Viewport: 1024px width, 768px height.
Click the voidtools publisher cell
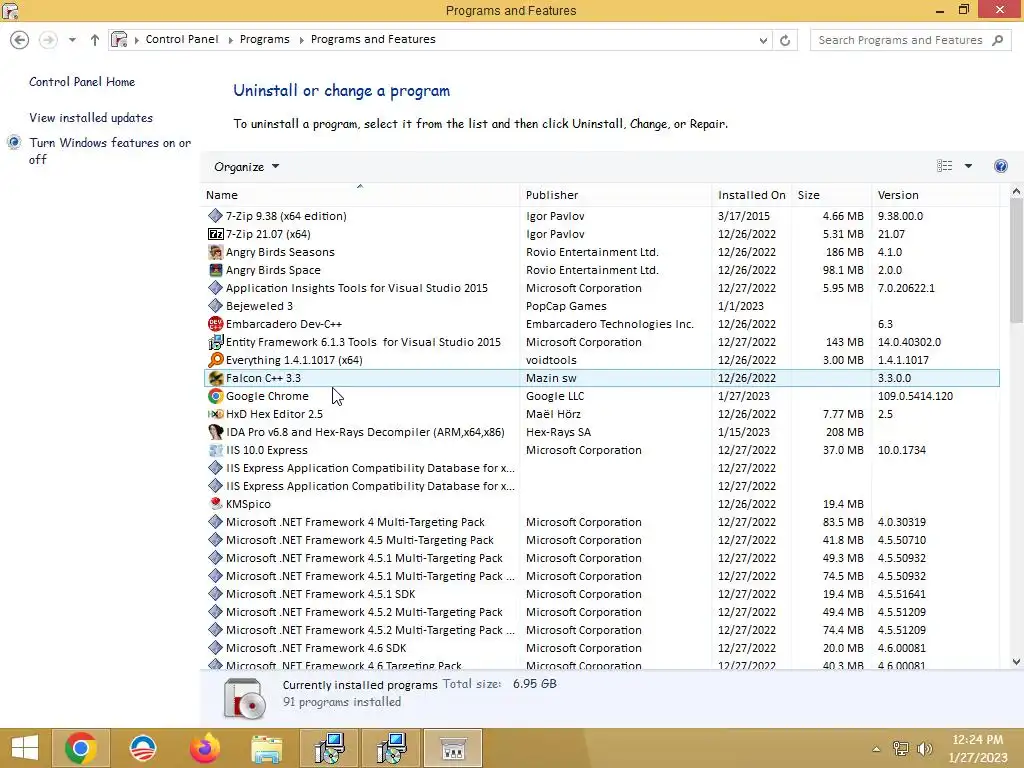pyautogui.click(x=551, y=360)
